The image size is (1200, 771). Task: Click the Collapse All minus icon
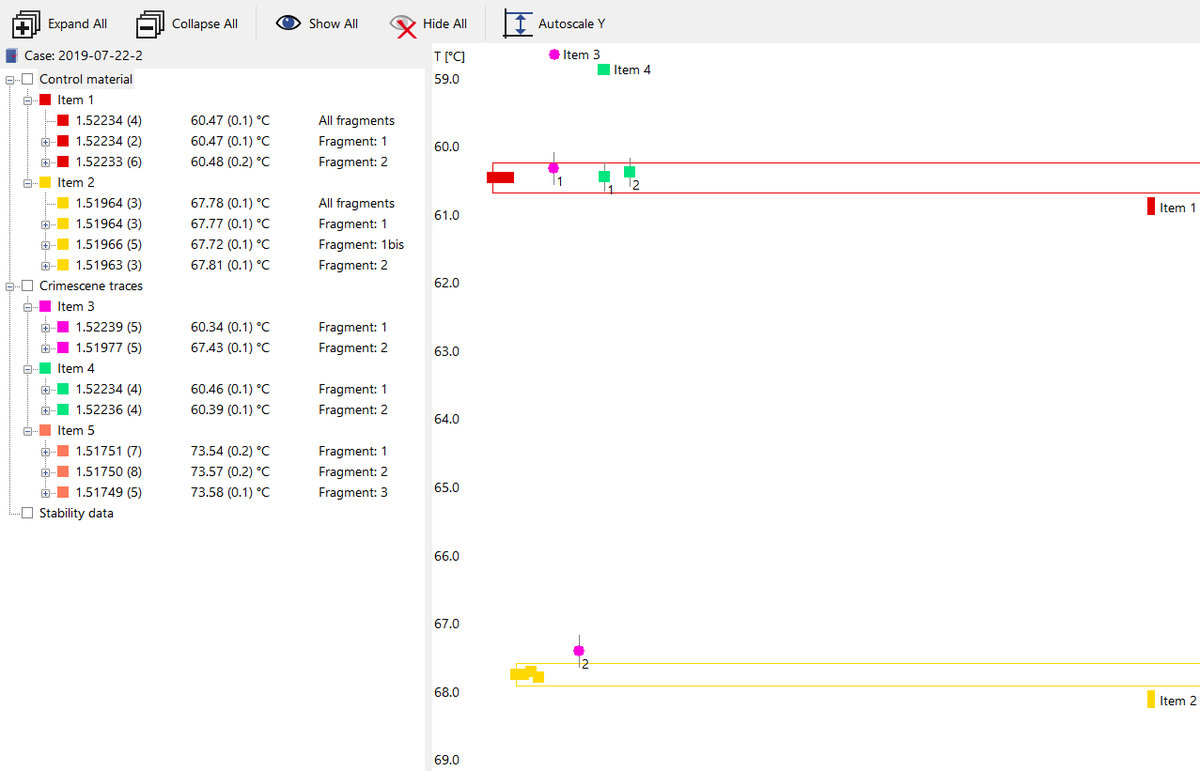click(x=150, y=24)
